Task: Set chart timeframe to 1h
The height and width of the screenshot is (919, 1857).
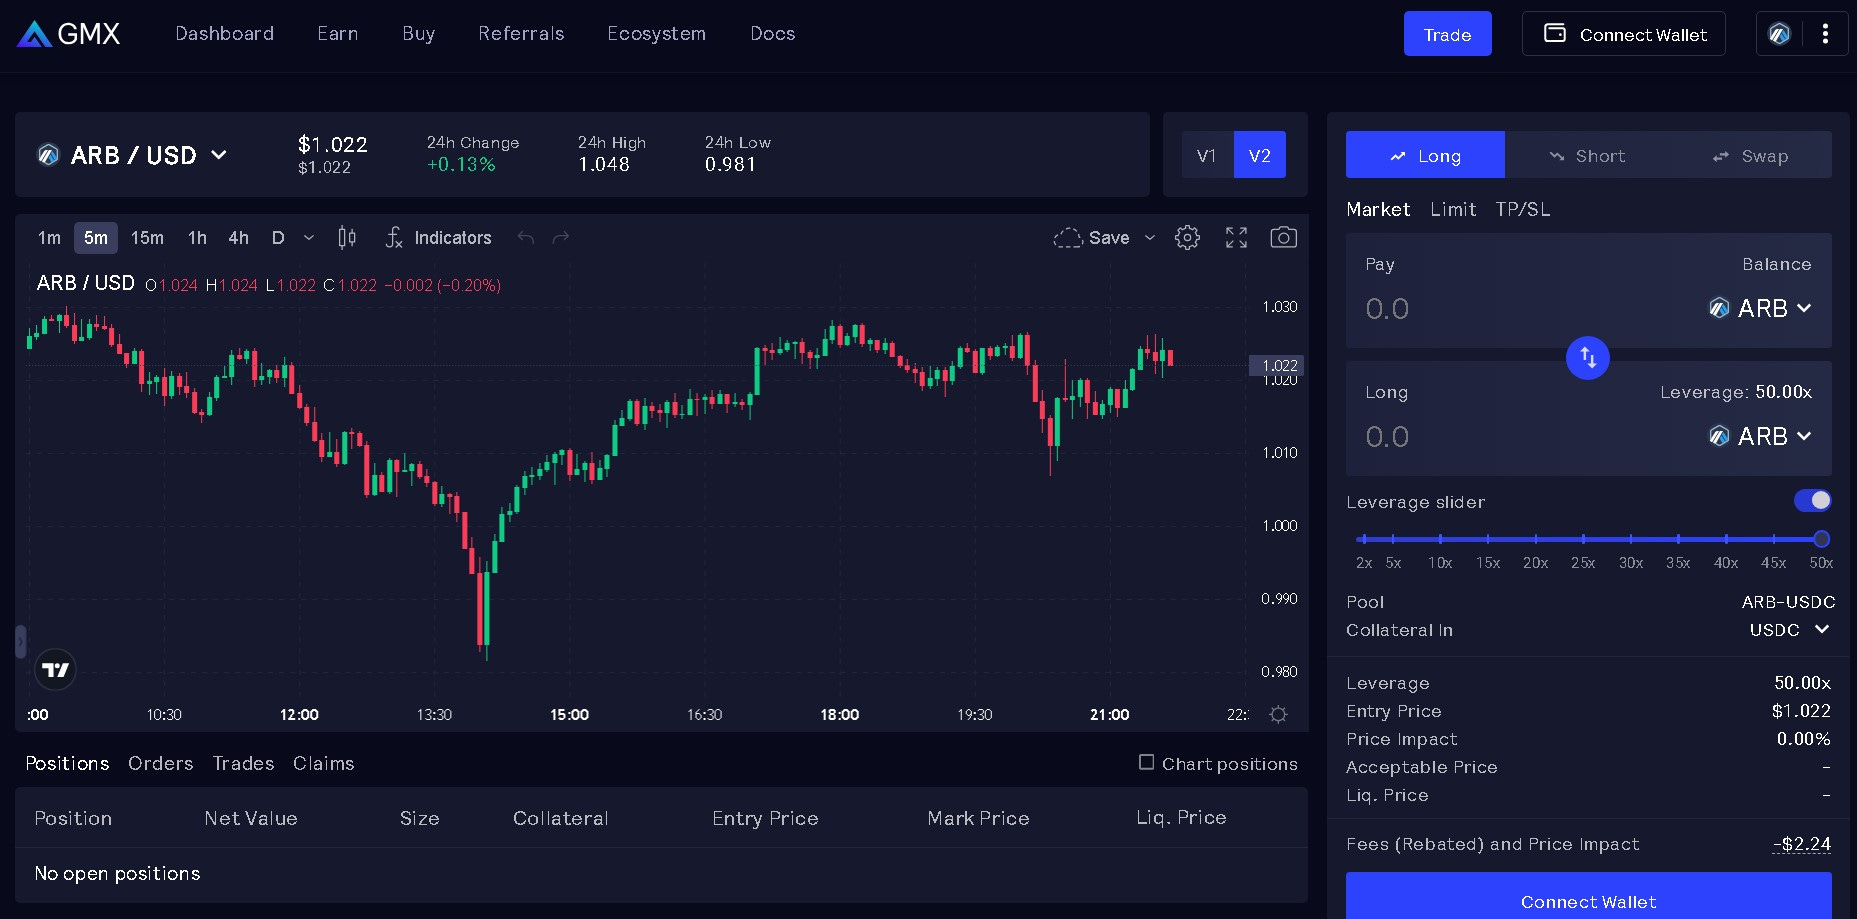Action: tap(197, 238)
